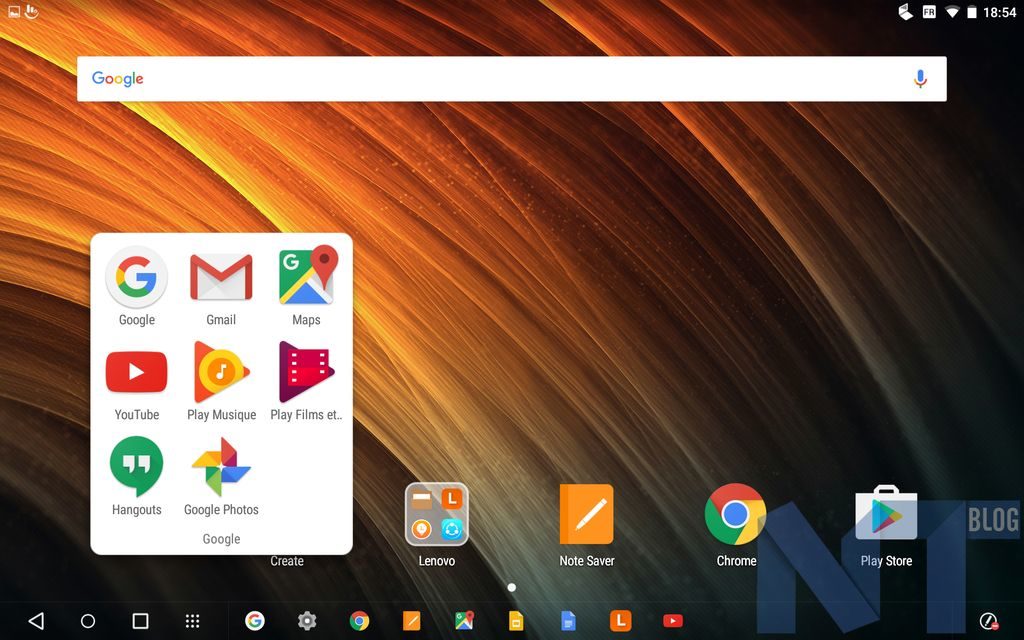The width and height of the screenshot is (1024, 640).
Task: Tap the battery status icon
Action: click(972, 12)
